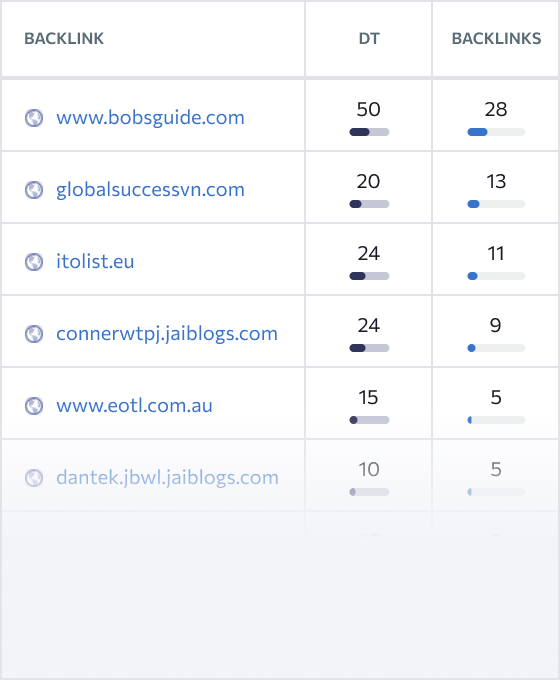This screenshot has height=680, width=560.
Task: Open the www.bobsguide.com backlink
Action: 150,118
